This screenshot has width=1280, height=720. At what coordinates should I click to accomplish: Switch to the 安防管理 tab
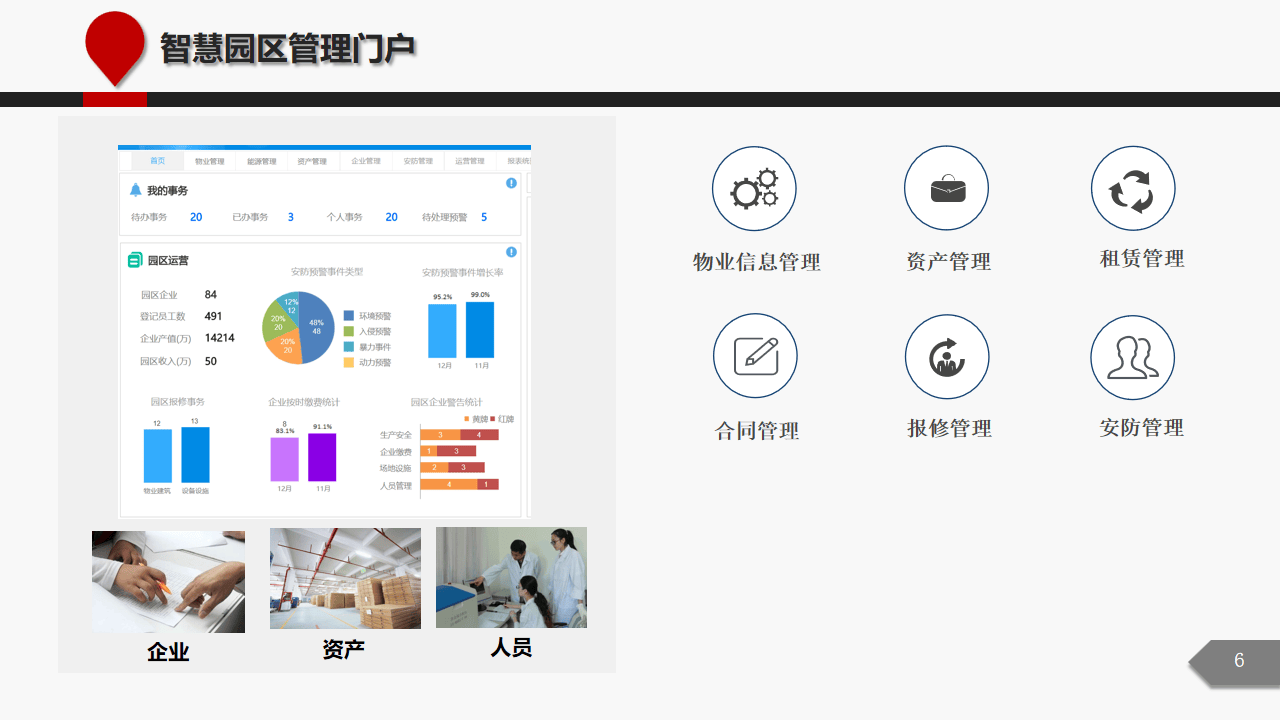click(x=418, y=161)
